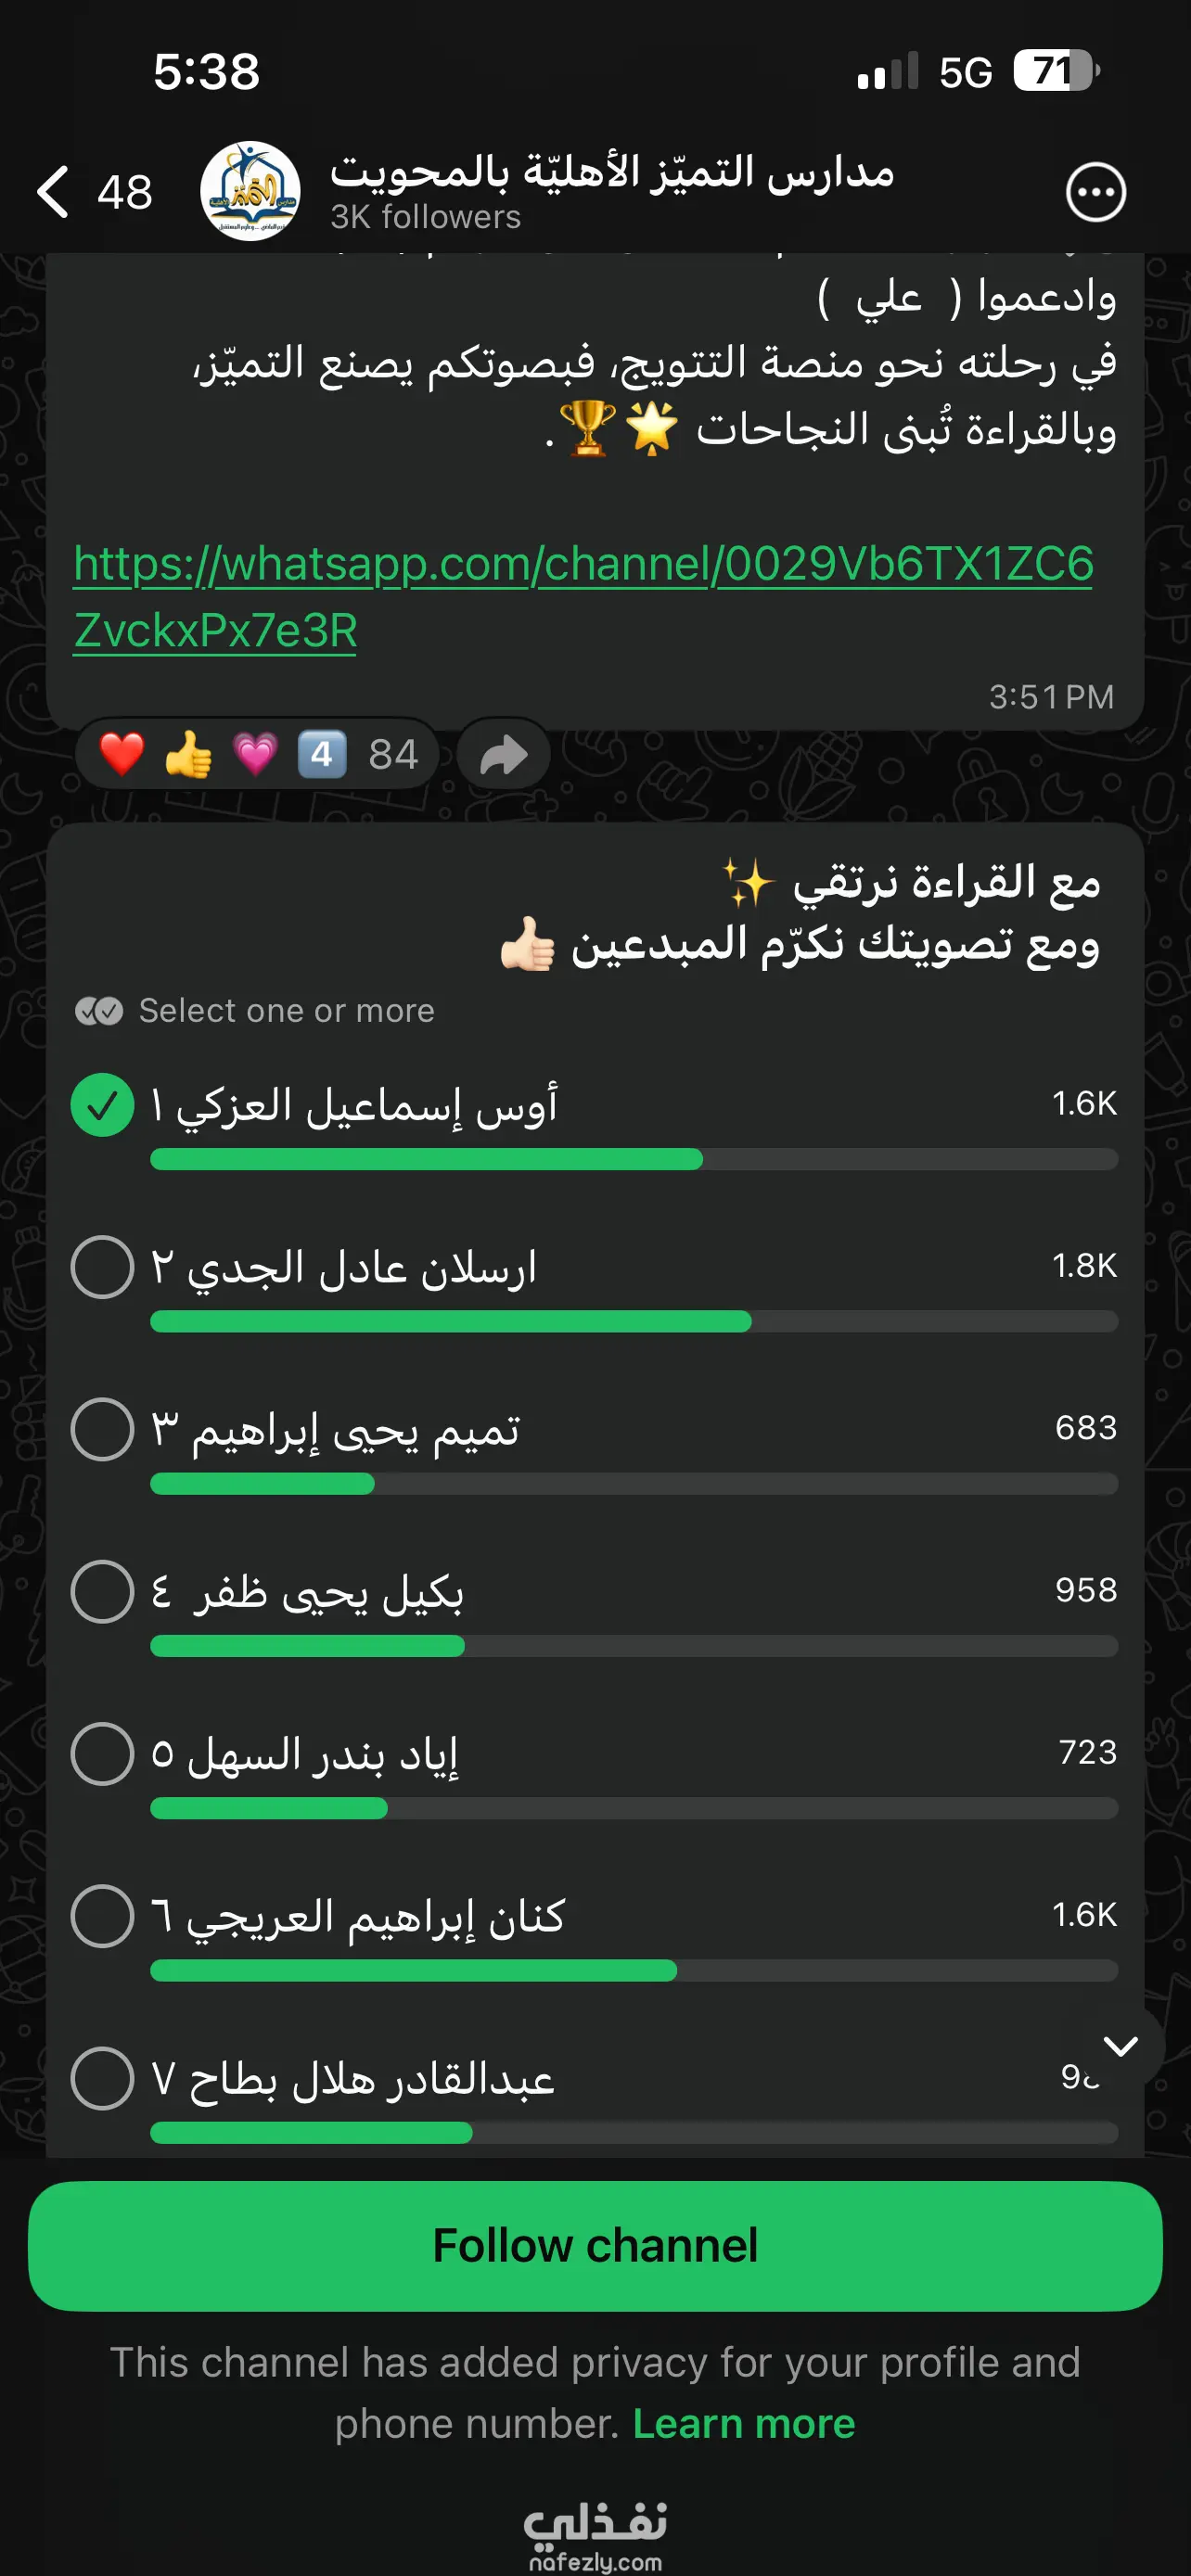
Task: Open the 84 reactions count
Action: [x=393, y=754]
